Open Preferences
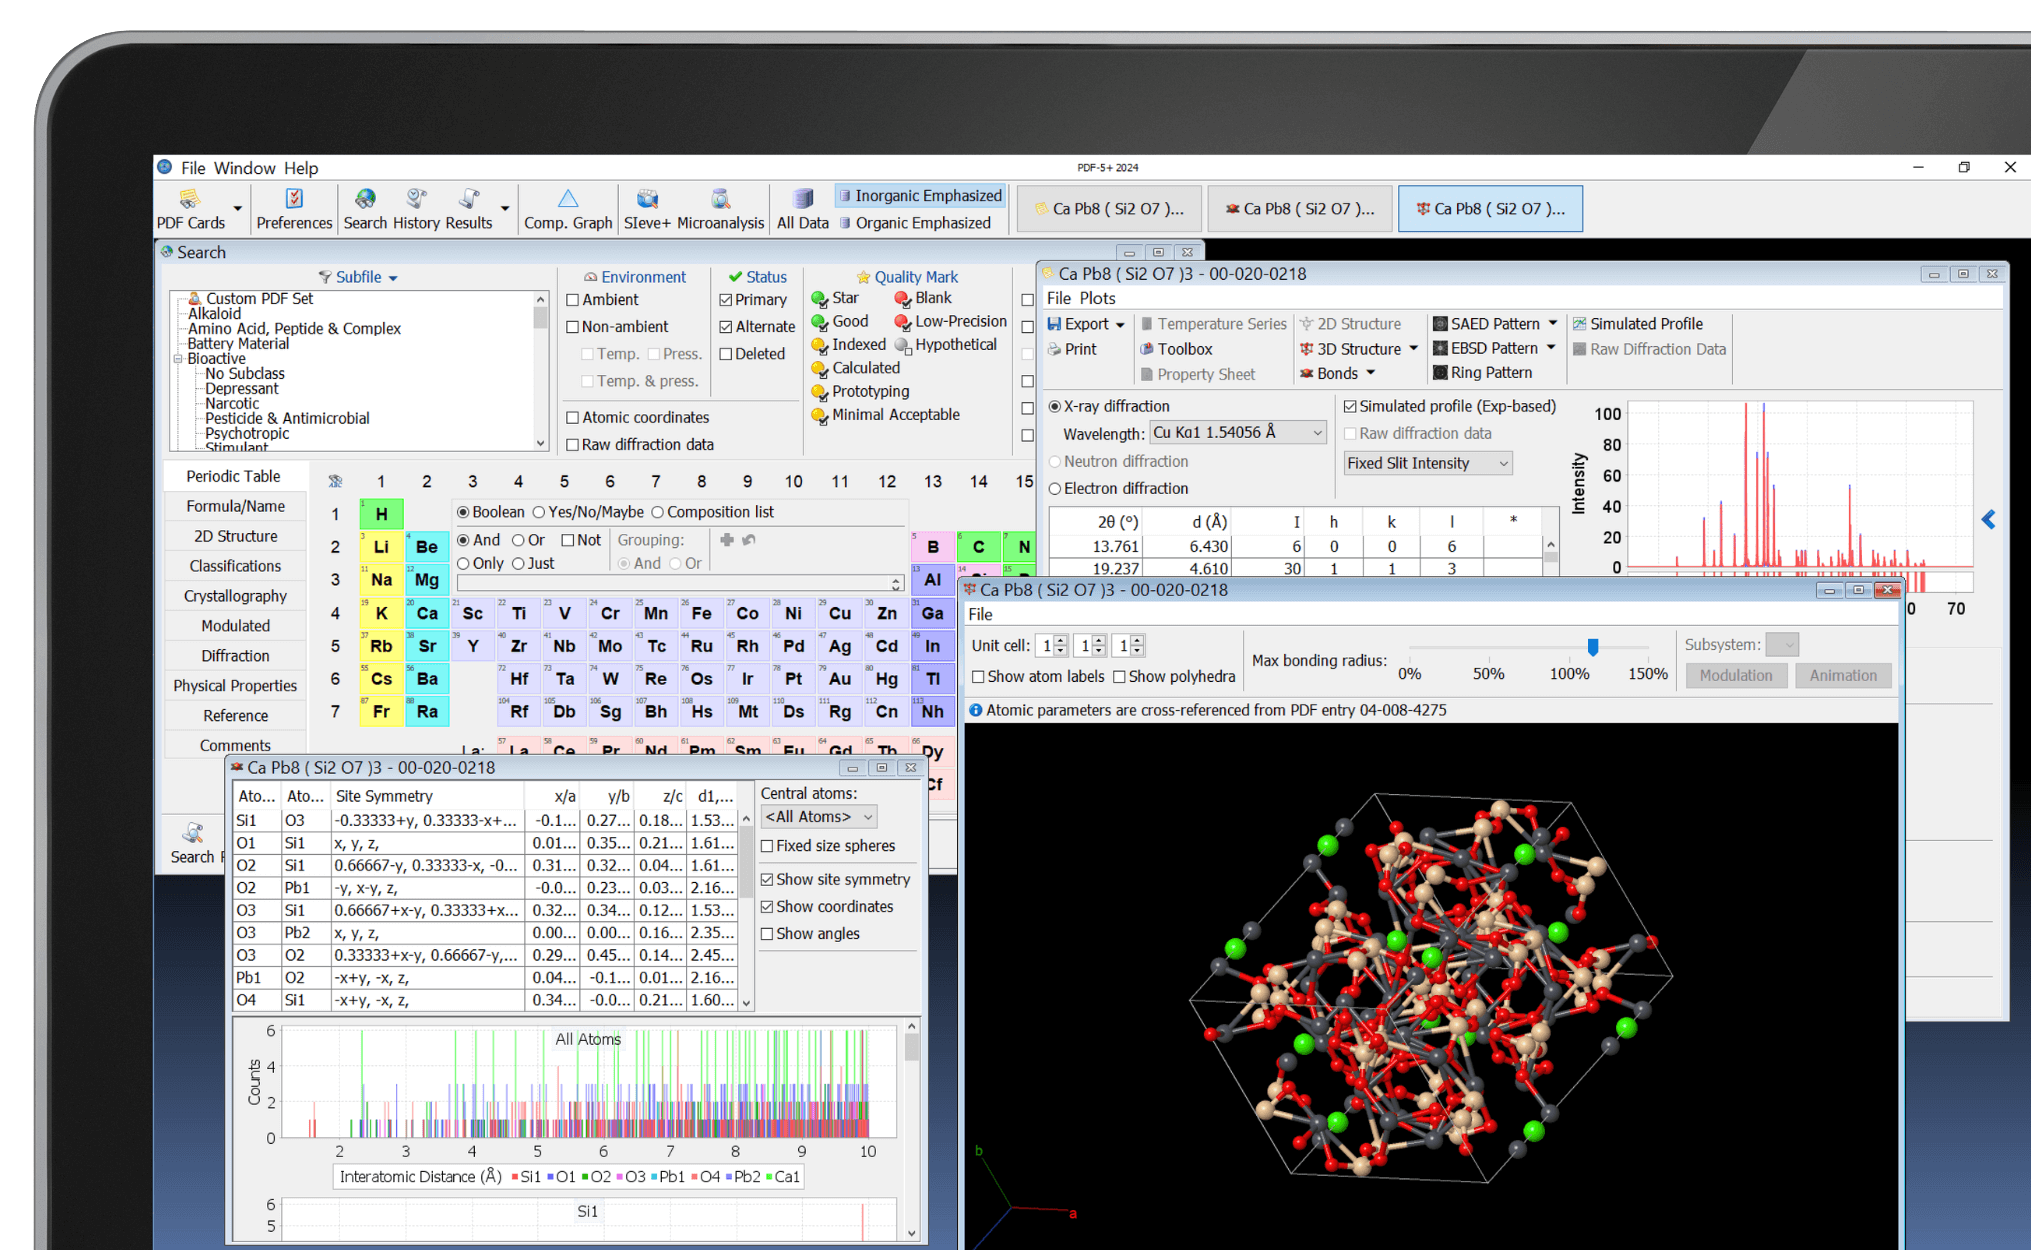Viewport: 2031px width, 1250px height. click(x=293, y=208)
